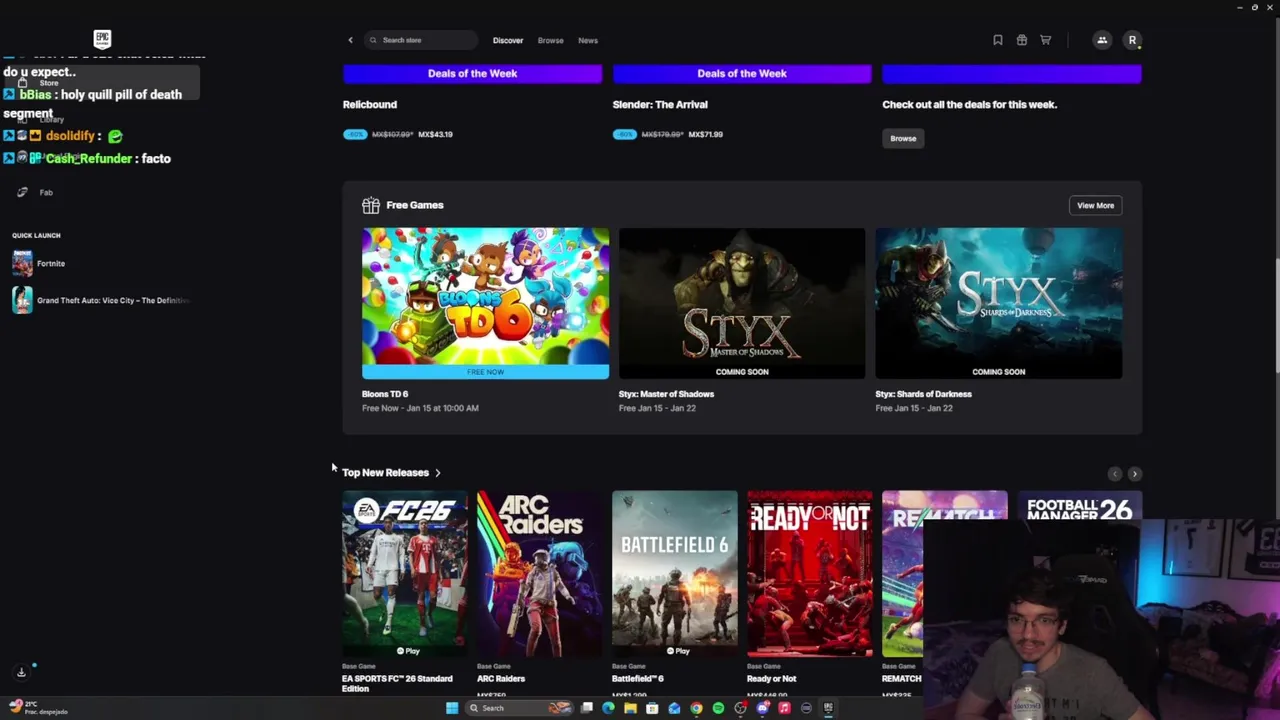Switch to the Discover tab

click(x=508, y=40)
